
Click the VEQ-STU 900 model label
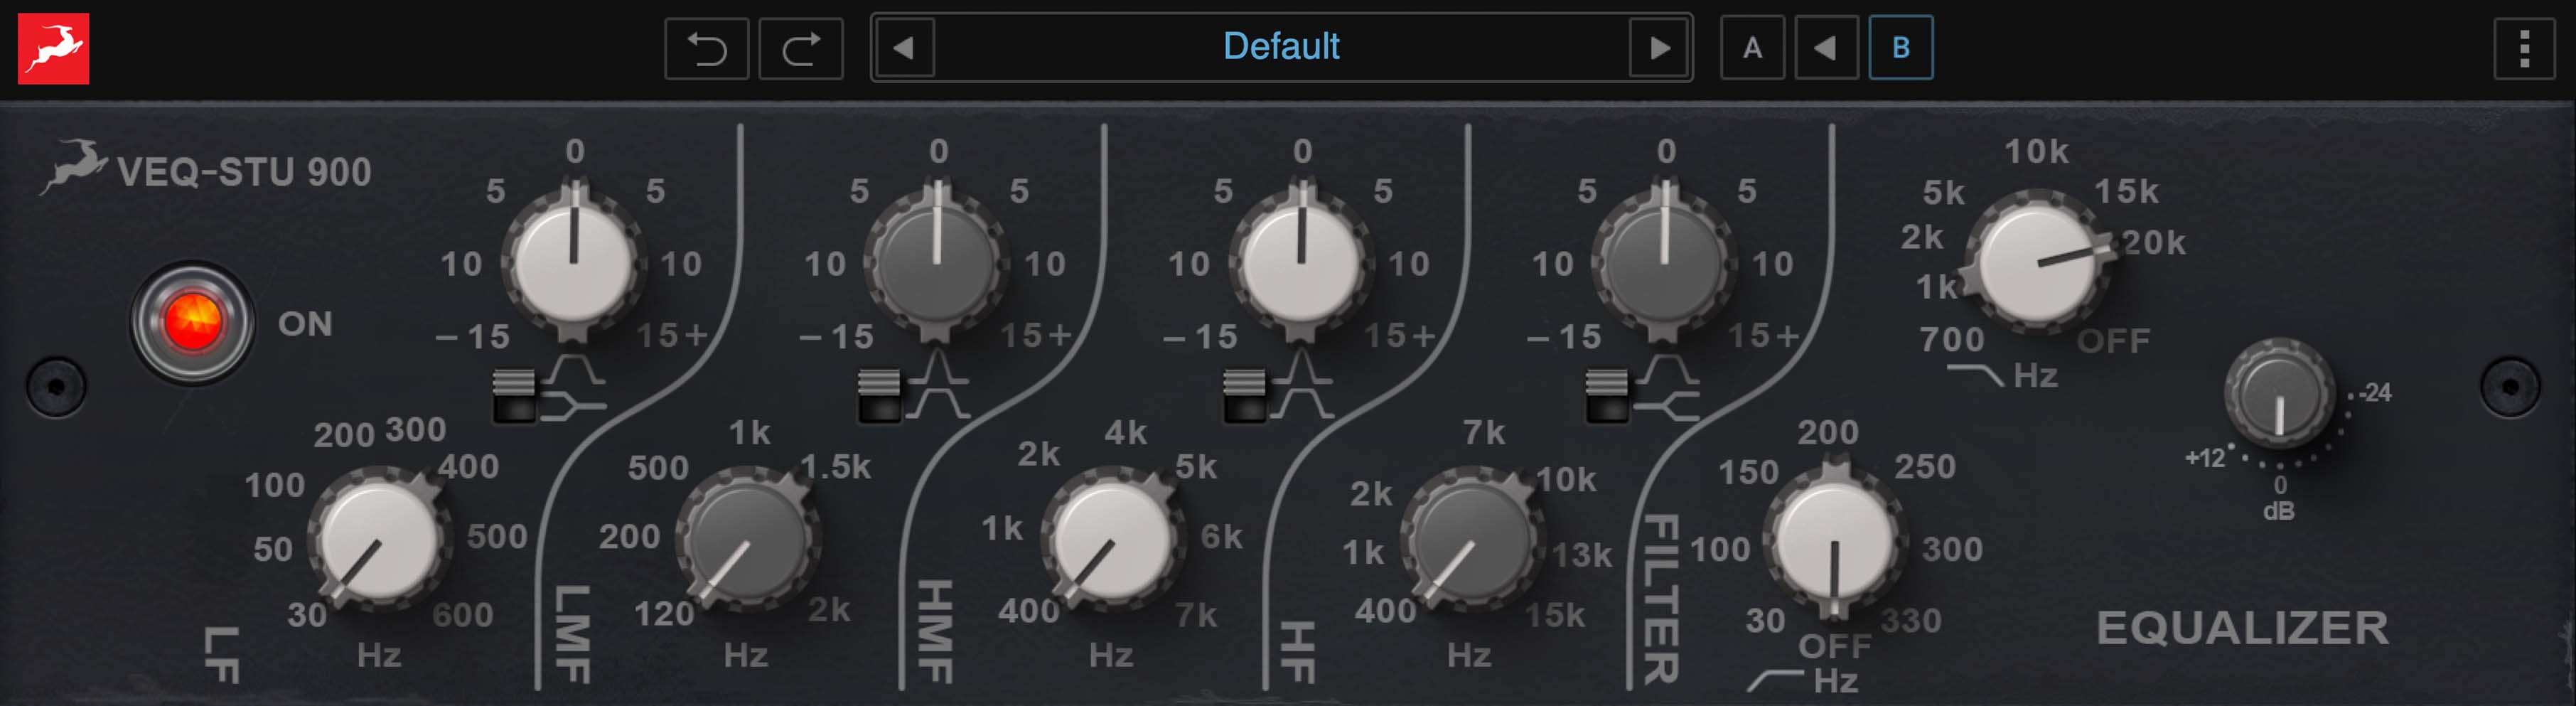pos(244,172)
